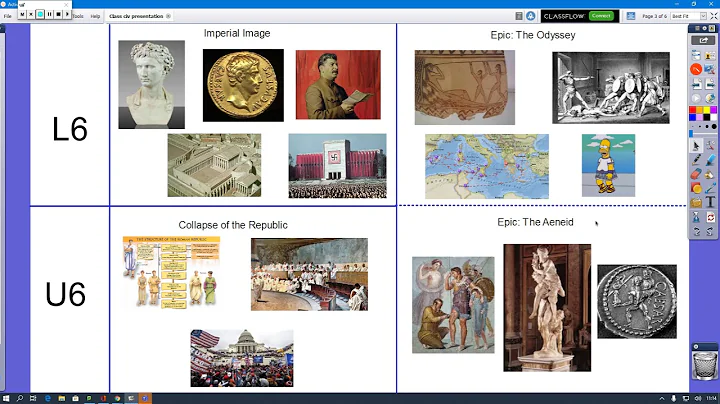Open the File menu

coord(8,16)
